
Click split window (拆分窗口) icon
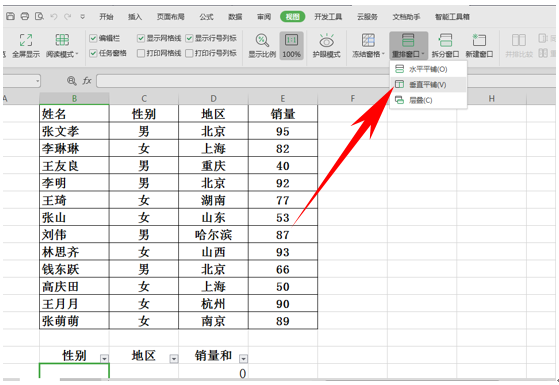coord(445,40)
